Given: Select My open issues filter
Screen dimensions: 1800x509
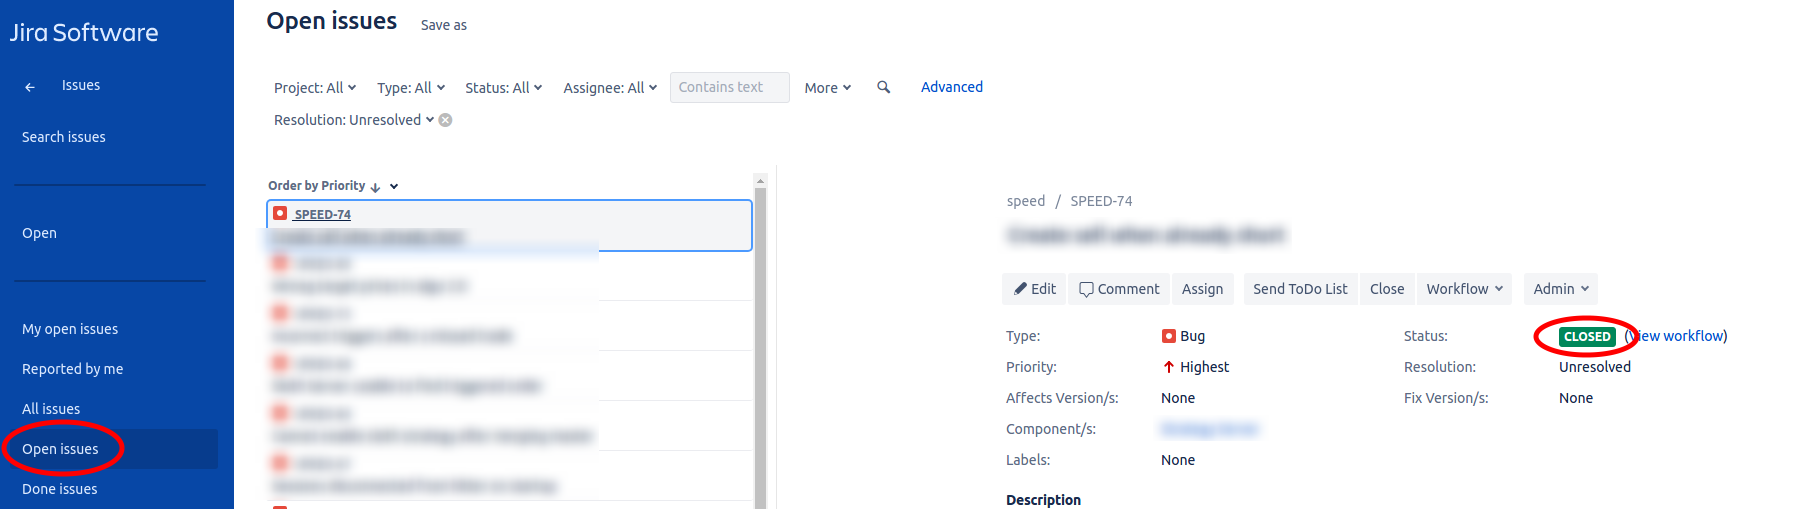Looking at the screenshot, I should (70, 329).
